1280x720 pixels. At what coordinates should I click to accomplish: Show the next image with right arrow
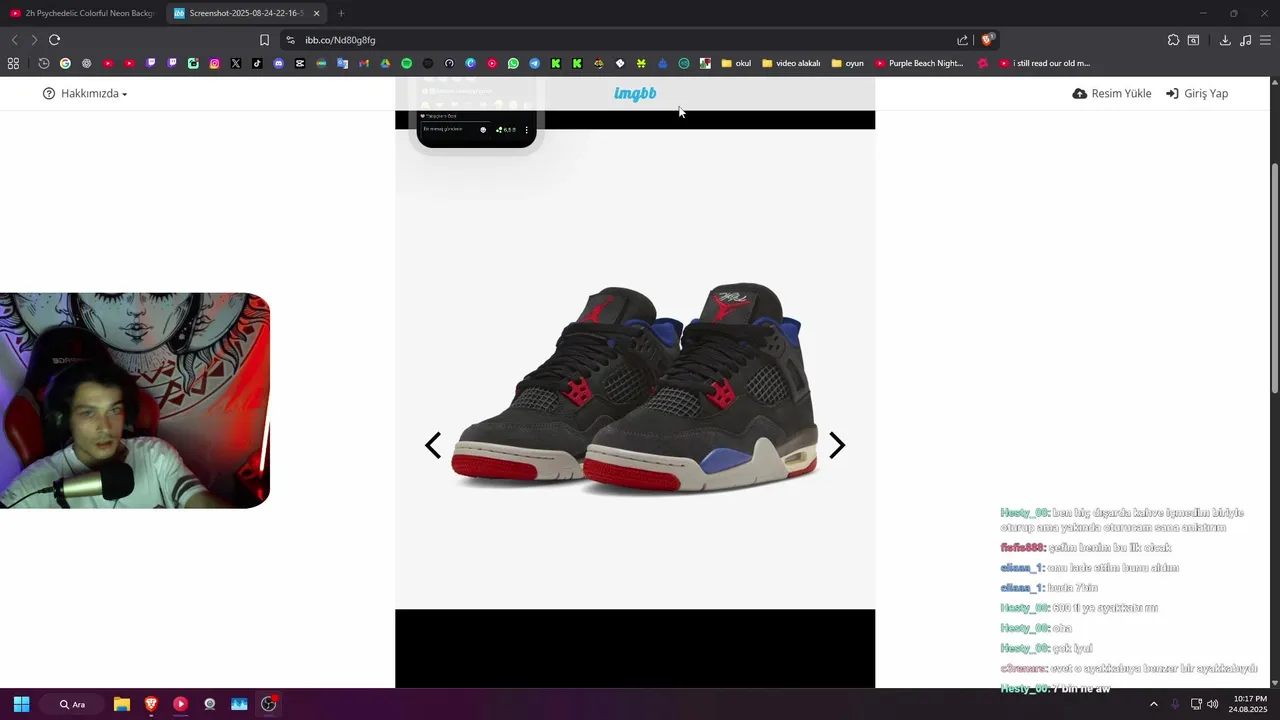click(837, 445)
